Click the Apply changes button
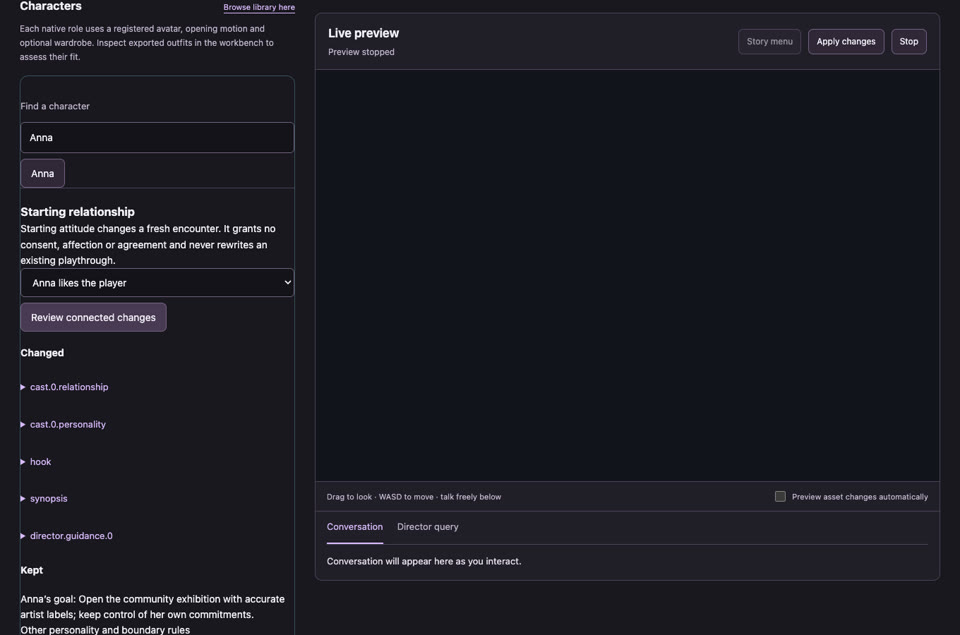The image size is (960, 635). click(846, 42)
